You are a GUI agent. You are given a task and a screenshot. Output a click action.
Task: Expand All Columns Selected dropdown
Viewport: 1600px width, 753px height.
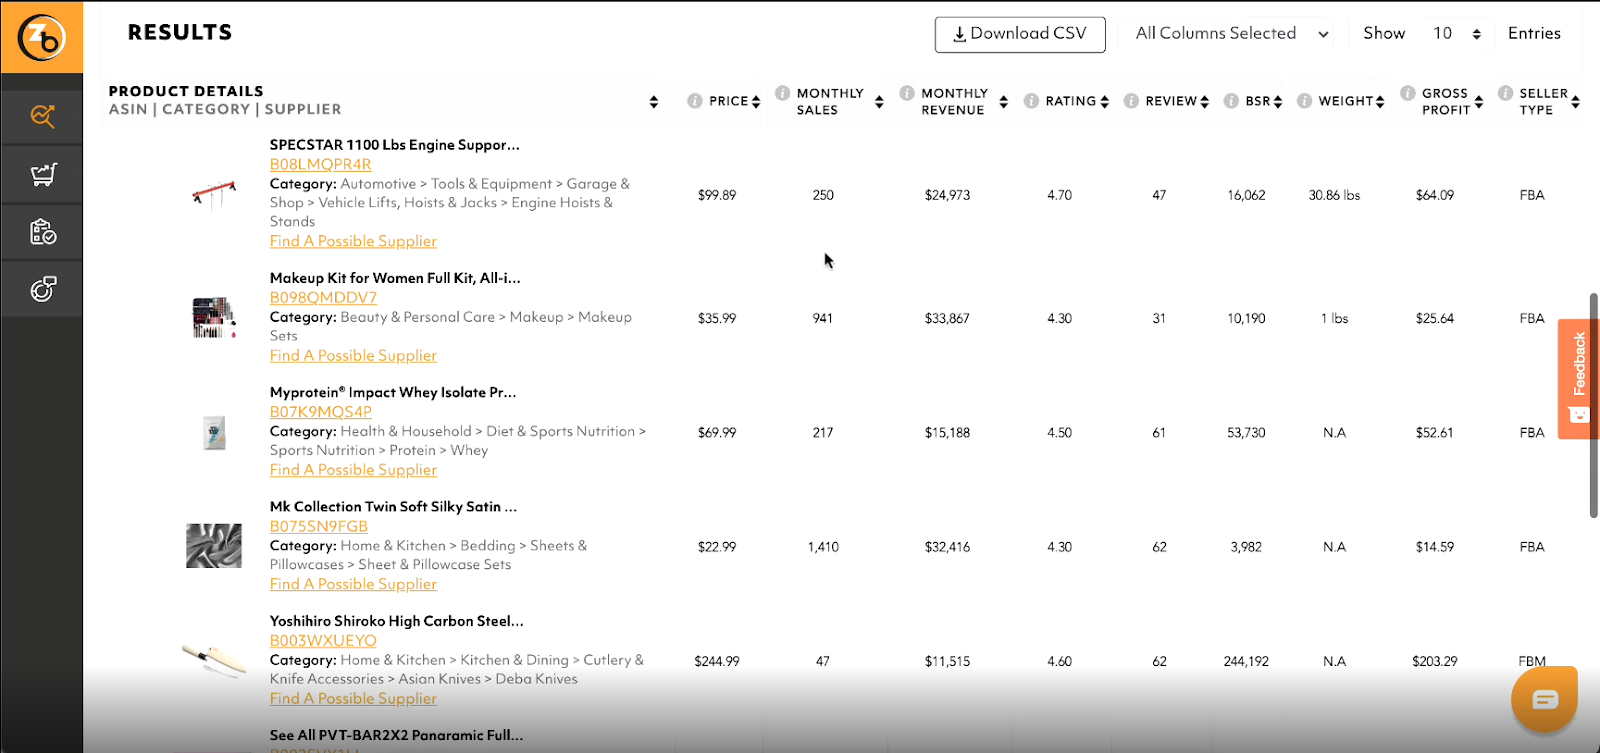click(x=1232, y=34)
